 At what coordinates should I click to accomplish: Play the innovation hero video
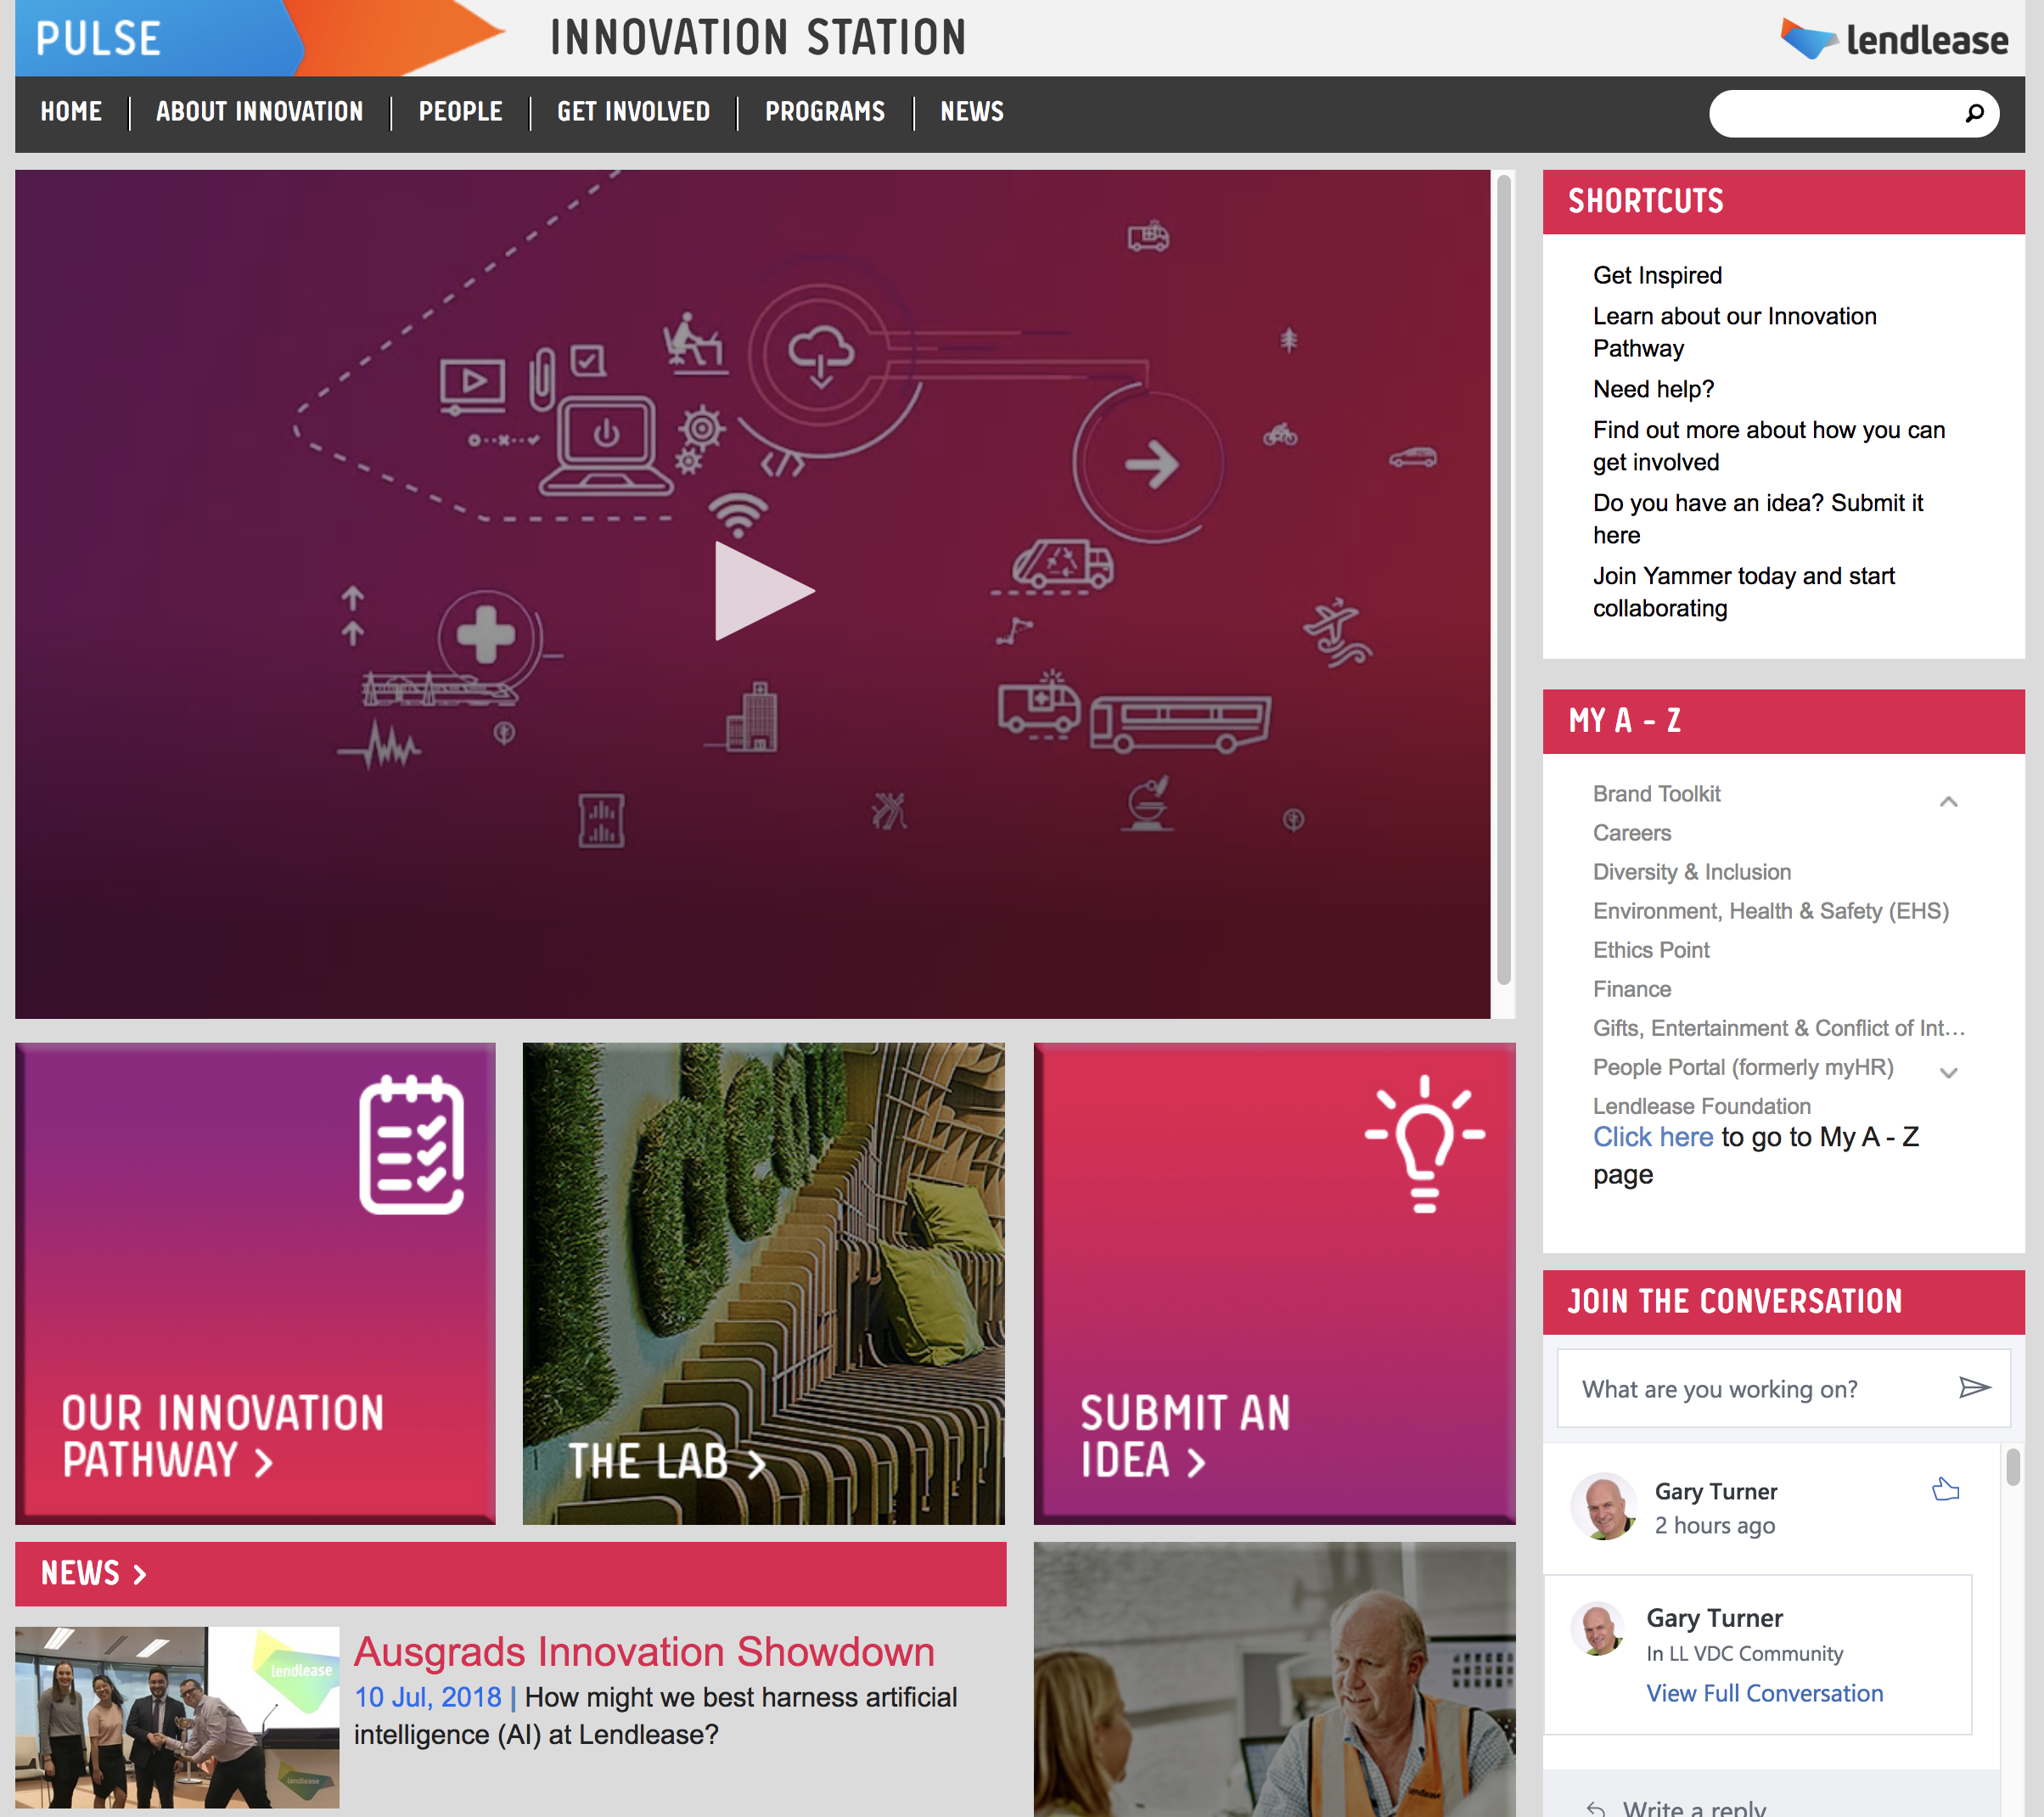tap(765, 591)
